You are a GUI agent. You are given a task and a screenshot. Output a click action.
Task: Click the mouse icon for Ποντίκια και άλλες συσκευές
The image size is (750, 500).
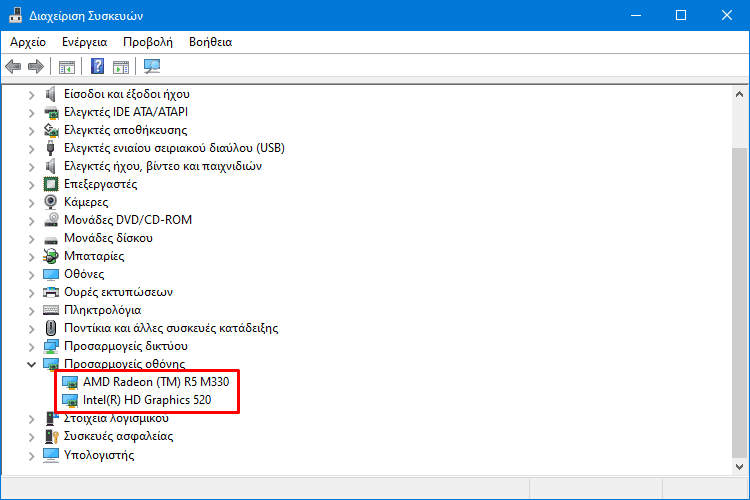pos(51,328)
